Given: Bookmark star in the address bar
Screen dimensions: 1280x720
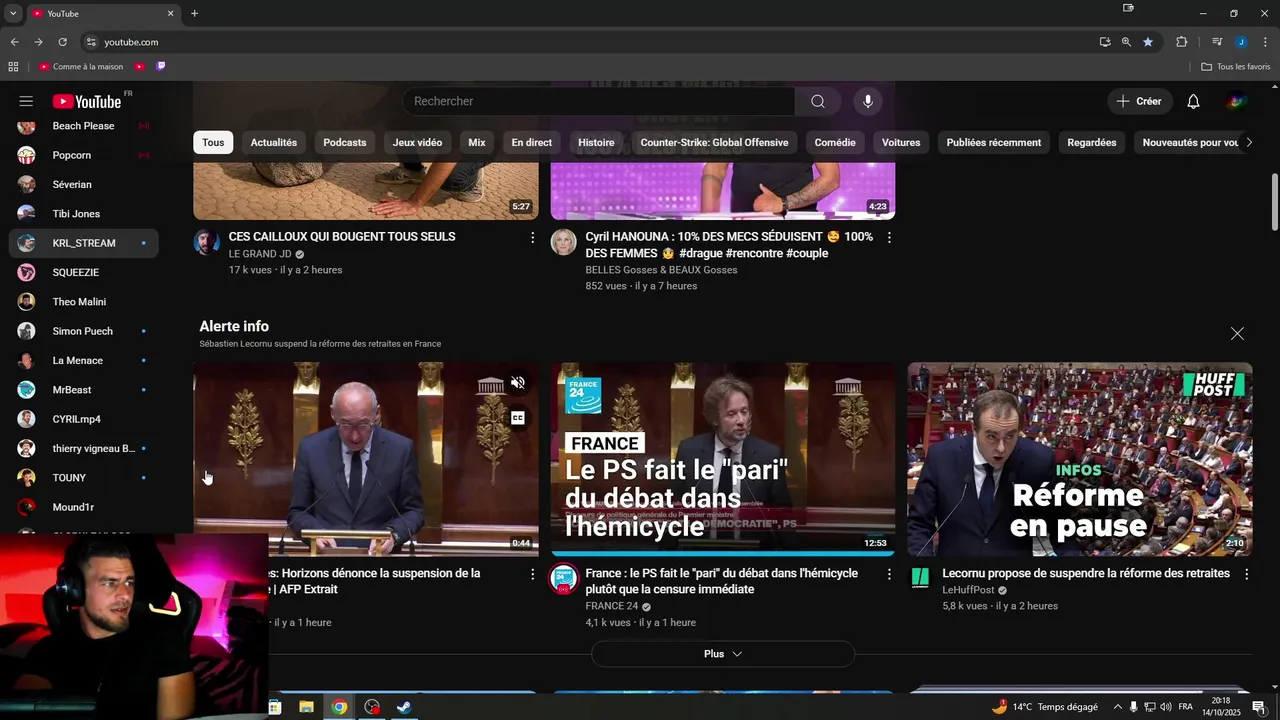Looking at the screenshot, I should 1148,42.
